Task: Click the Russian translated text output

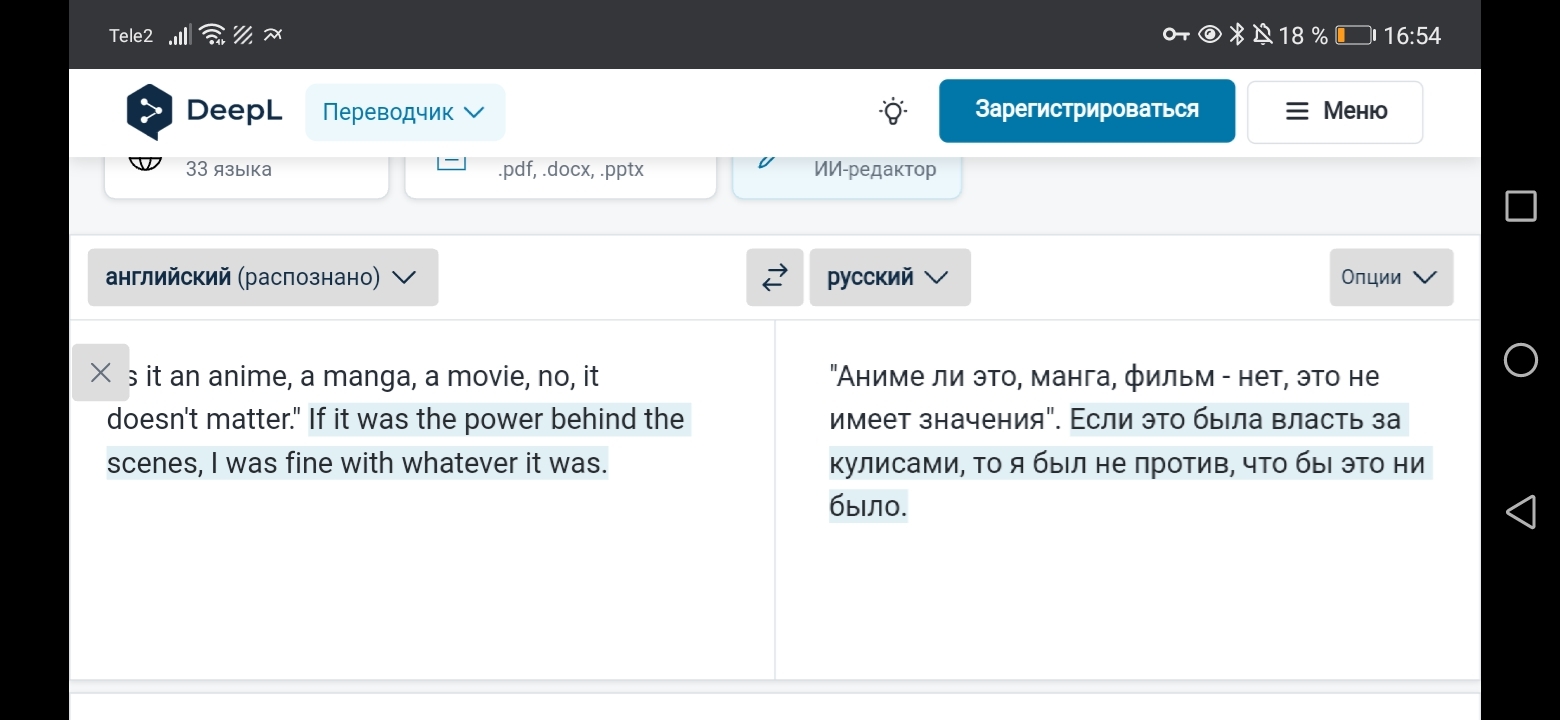Action: [1126, 442]
